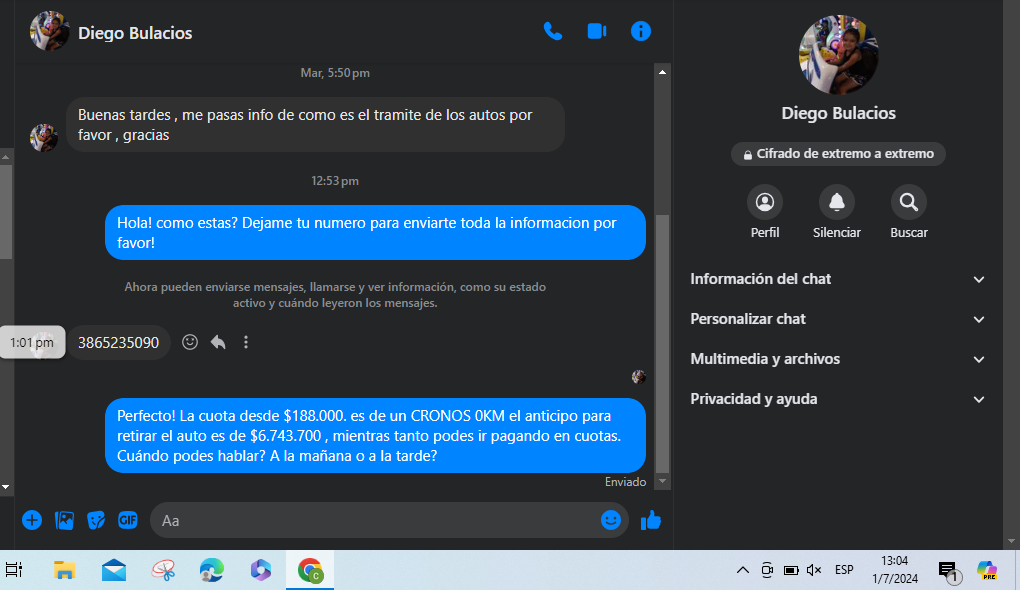Click chat scrollbar up arrow
Viewport: 1020px width, 590px height.
tap(662, 72)
